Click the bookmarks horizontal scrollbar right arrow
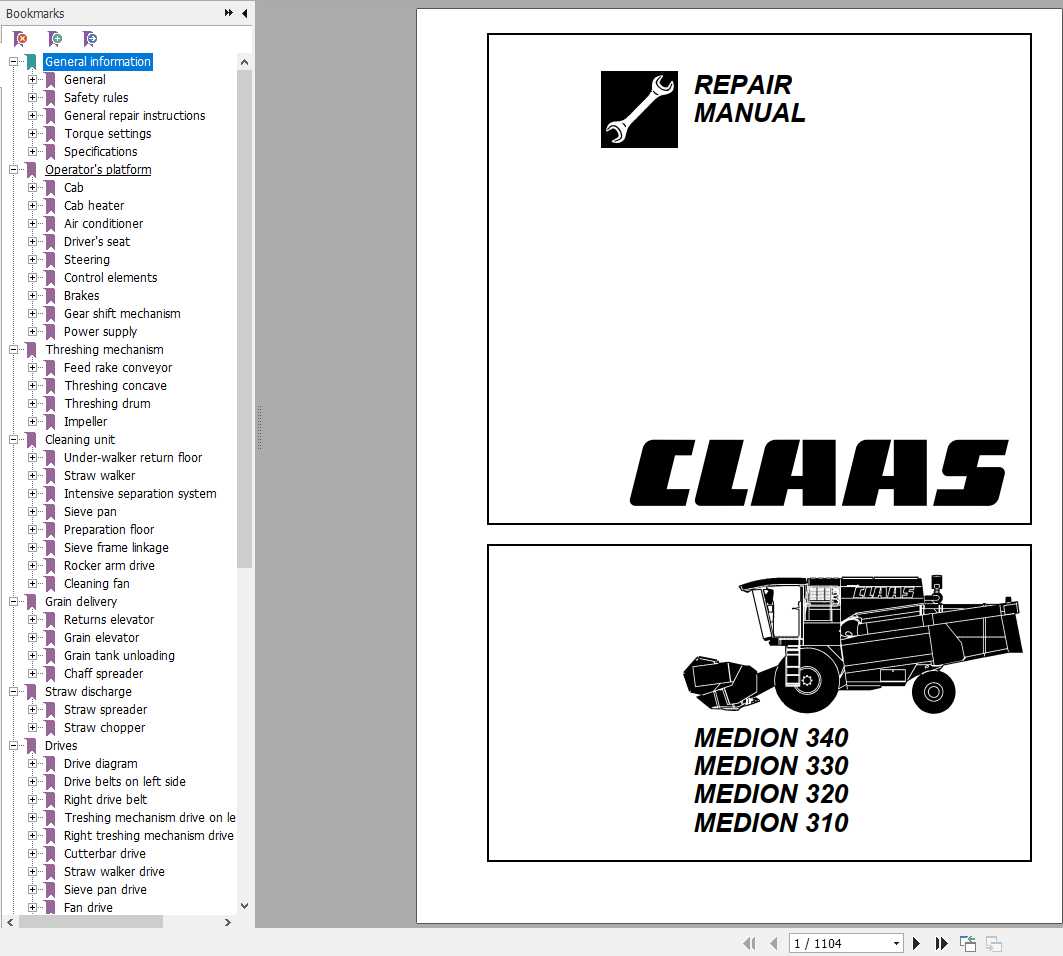Viewport: 1063px width, 956px height. point(228,922)
